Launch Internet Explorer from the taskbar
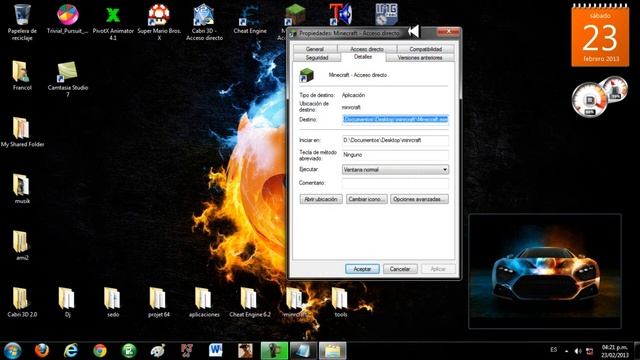 point(71,350)
